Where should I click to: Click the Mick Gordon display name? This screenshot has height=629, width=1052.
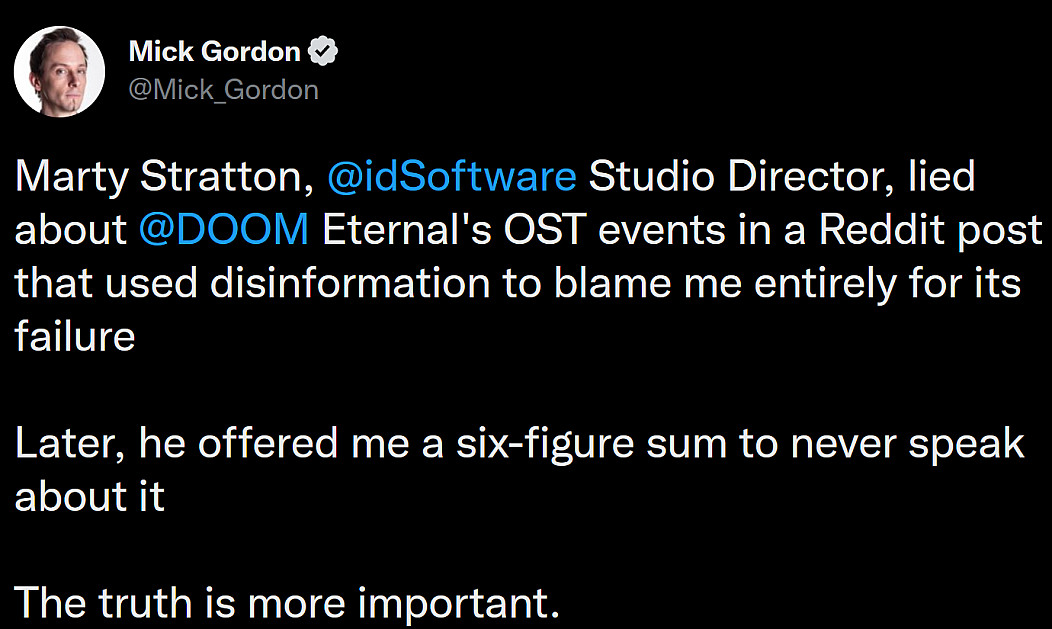(214, 52)
